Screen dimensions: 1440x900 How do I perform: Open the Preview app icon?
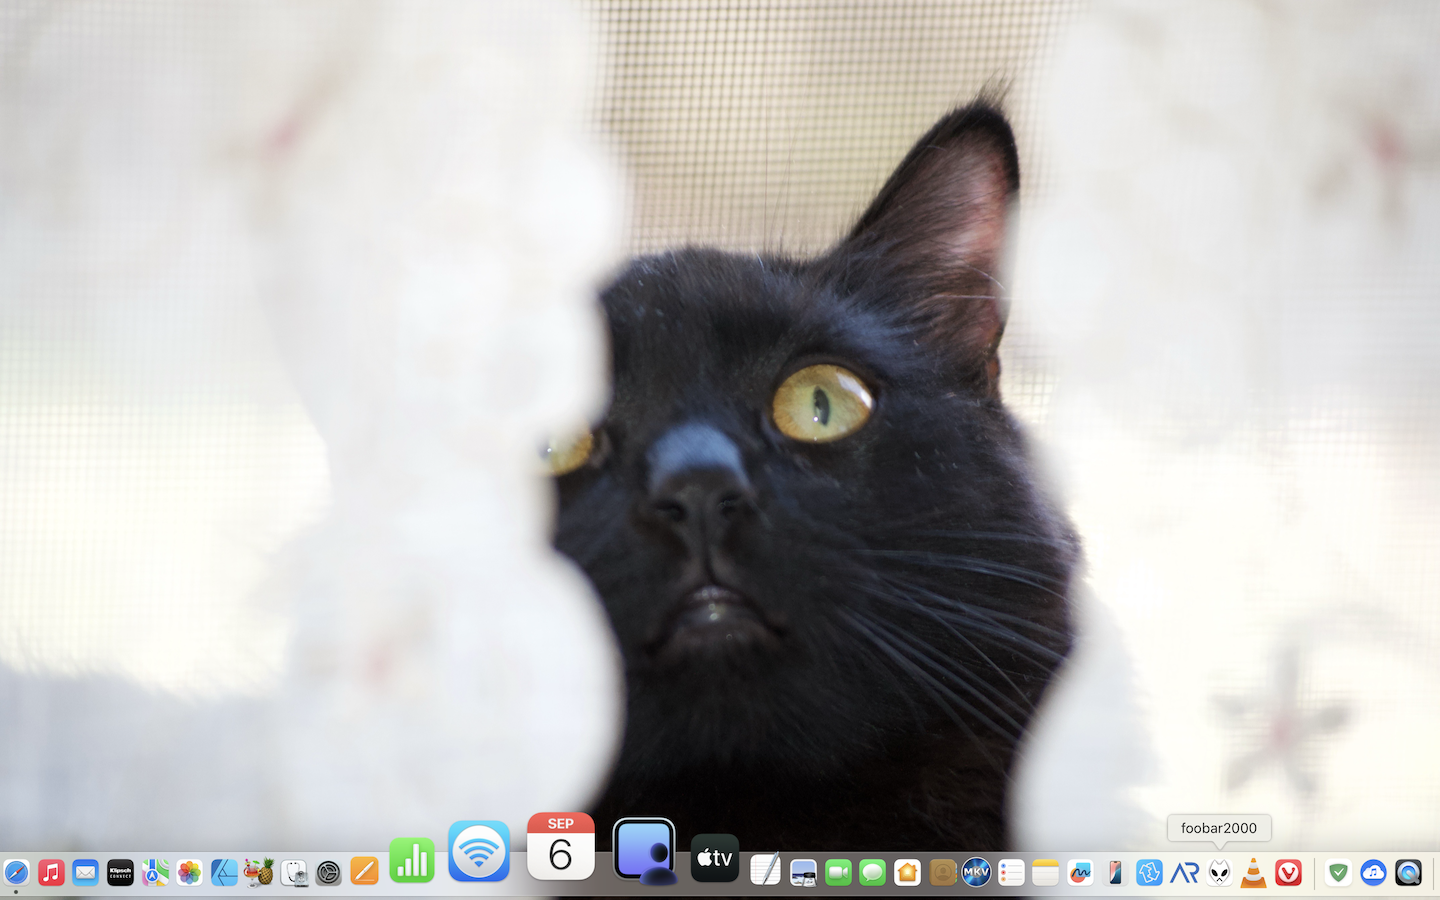[x=803, y=873]
